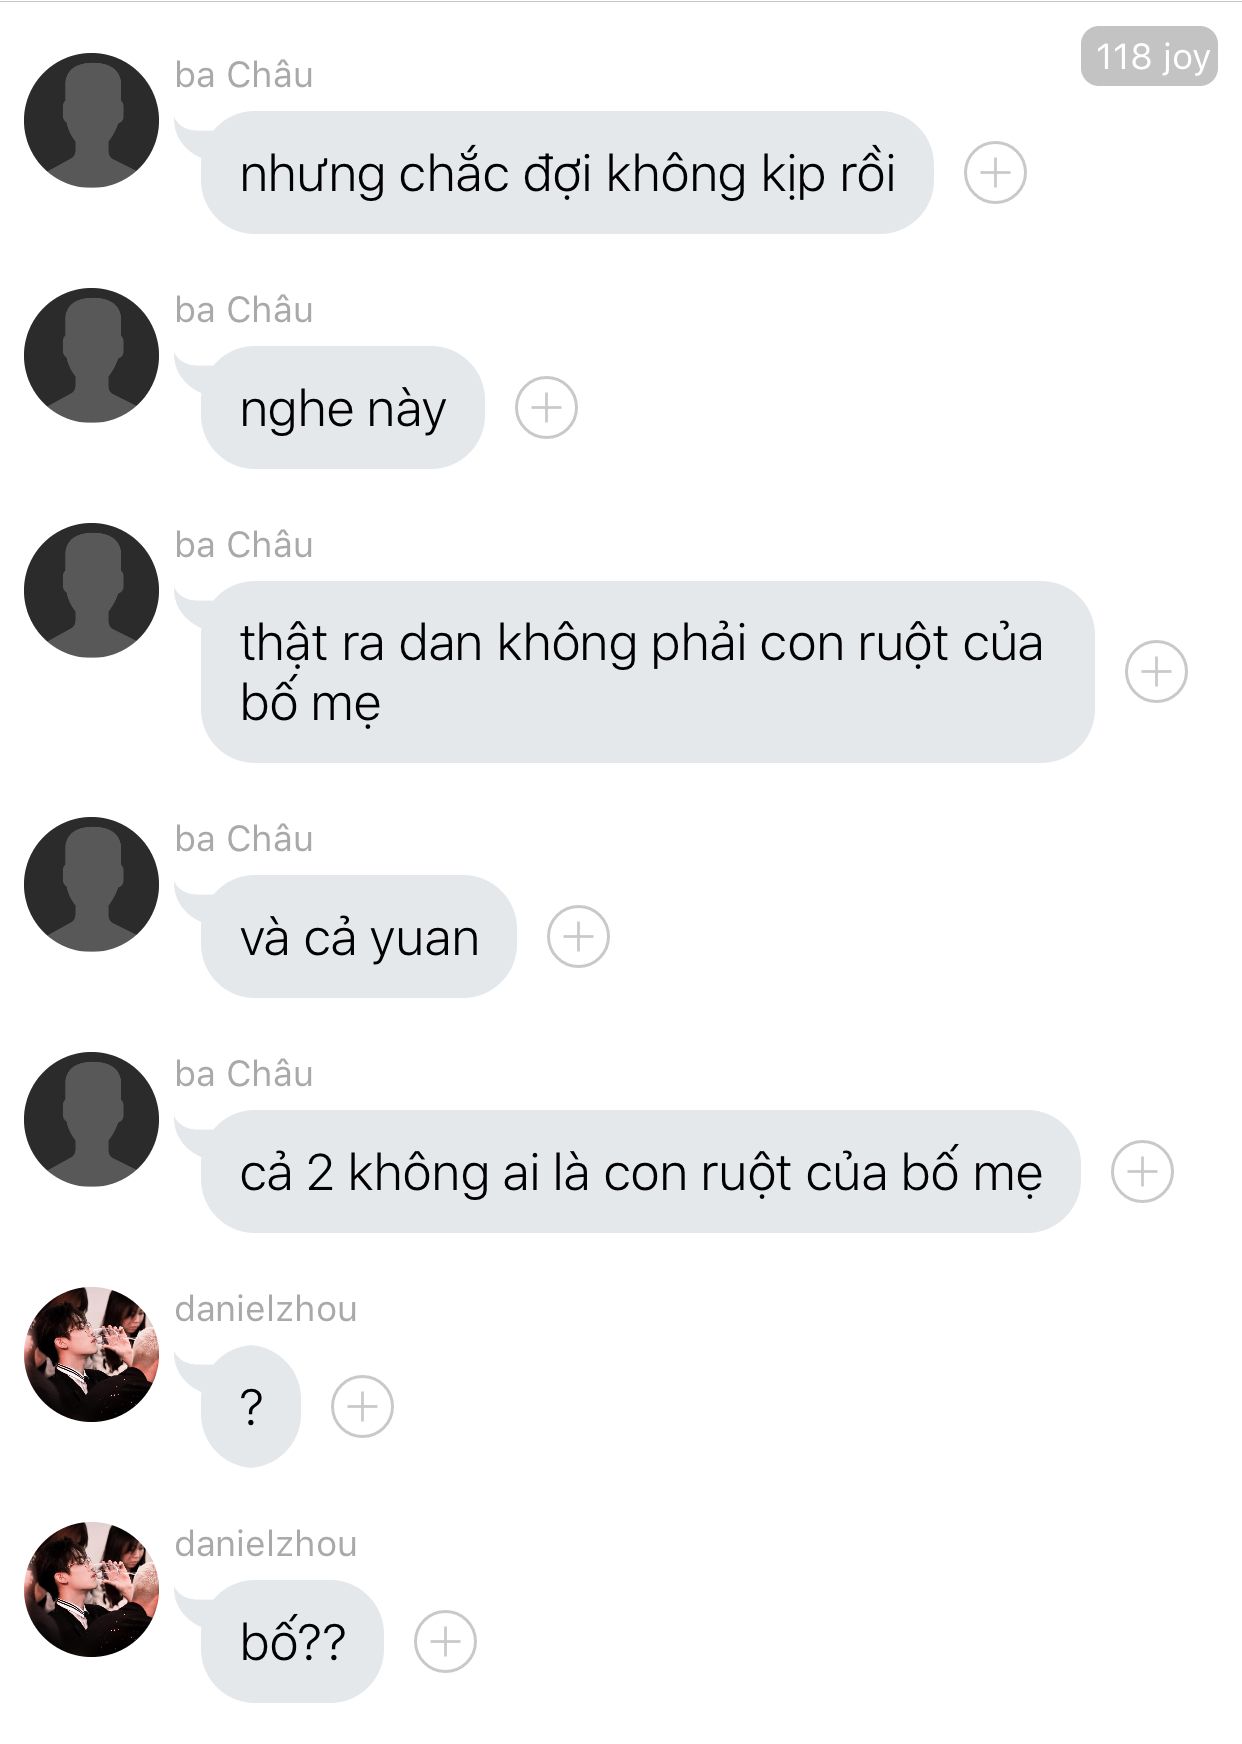Tap sender name "danielzhou" above "?" message
This screenshot has width=1242, height=1744.
(x=266, y=1309)
